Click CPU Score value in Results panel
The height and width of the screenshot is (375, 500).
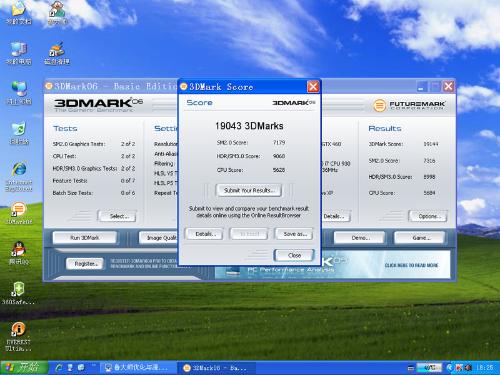point(429,193)
